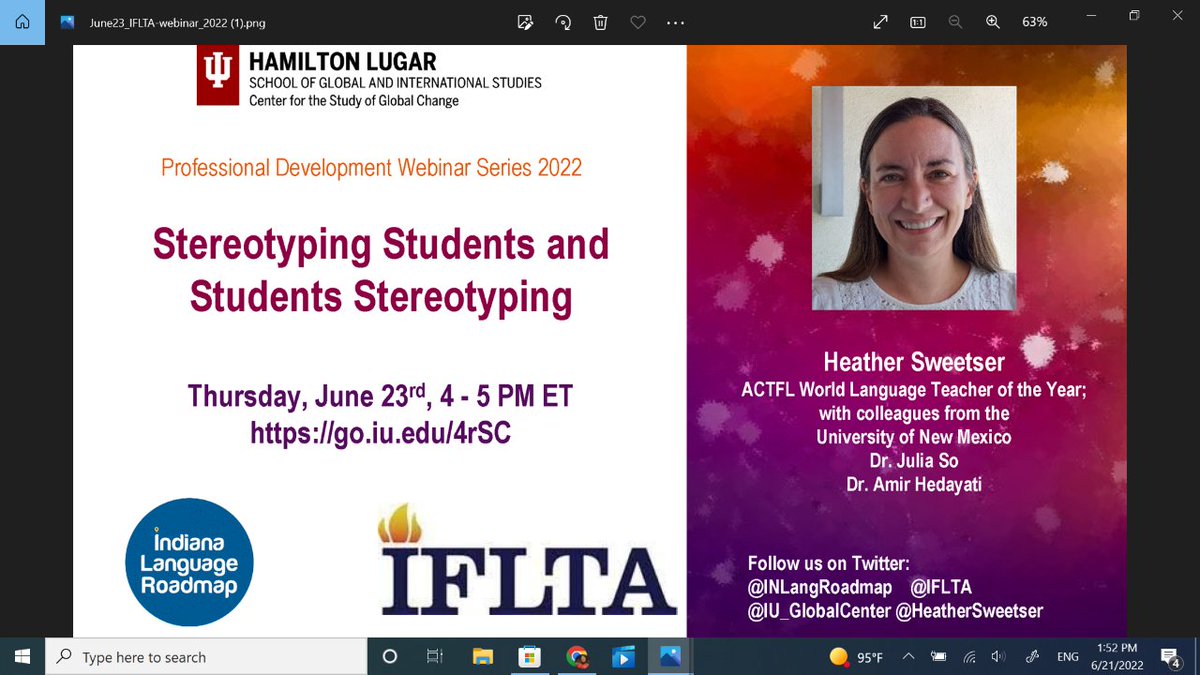1200x675 pixels.
Task: Open the Edit & Create tool
Action: click(524, 21)
